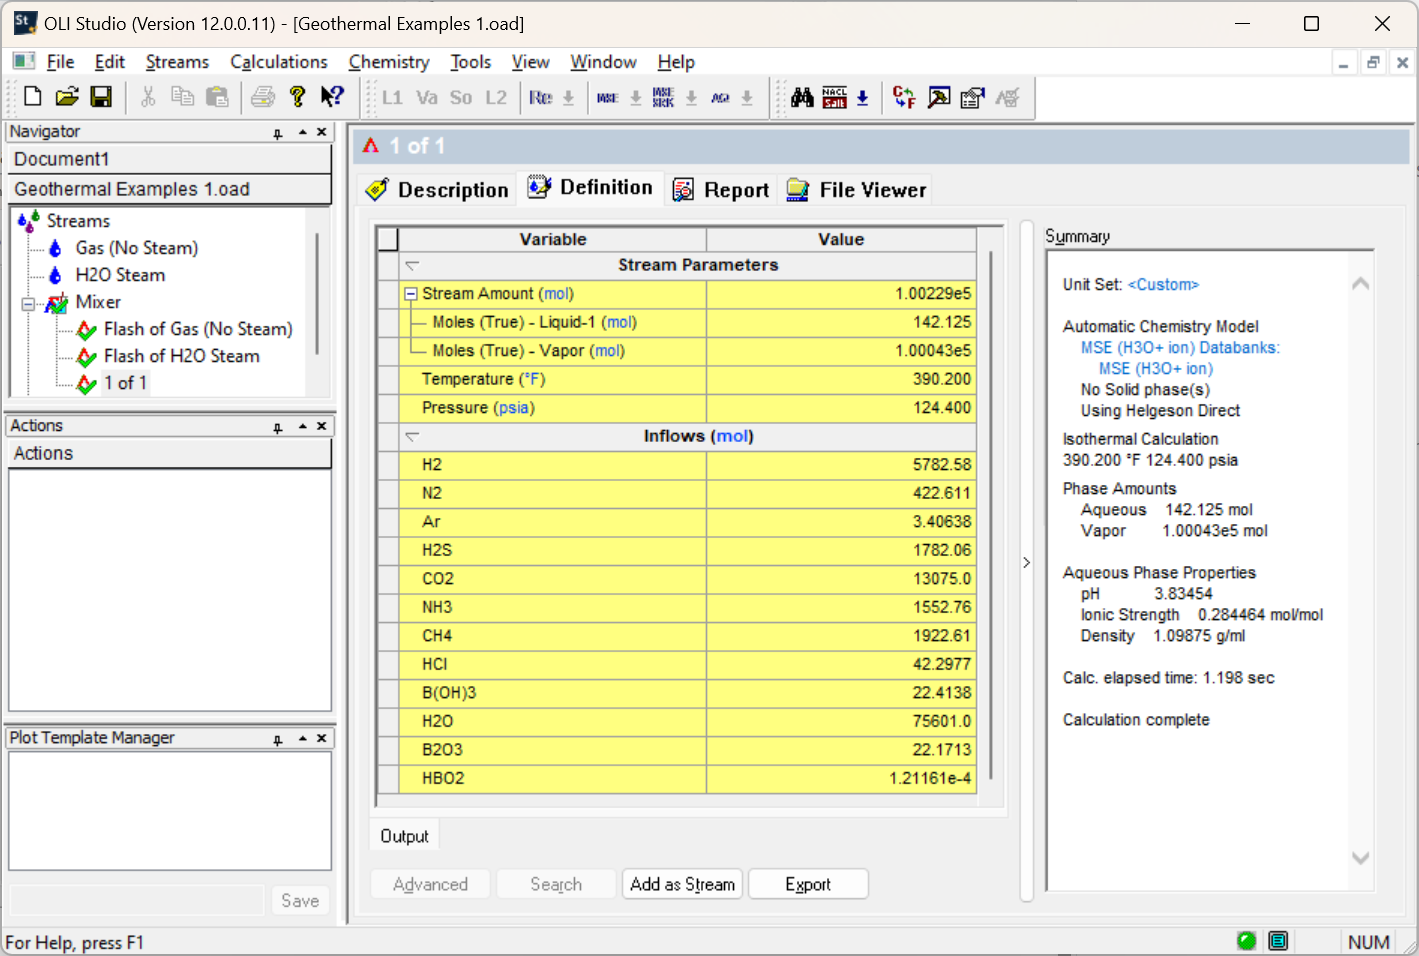The image size is (1419, 956).
Task: Click the AQ framework toolbar icon
Action: tap(720, 97)
